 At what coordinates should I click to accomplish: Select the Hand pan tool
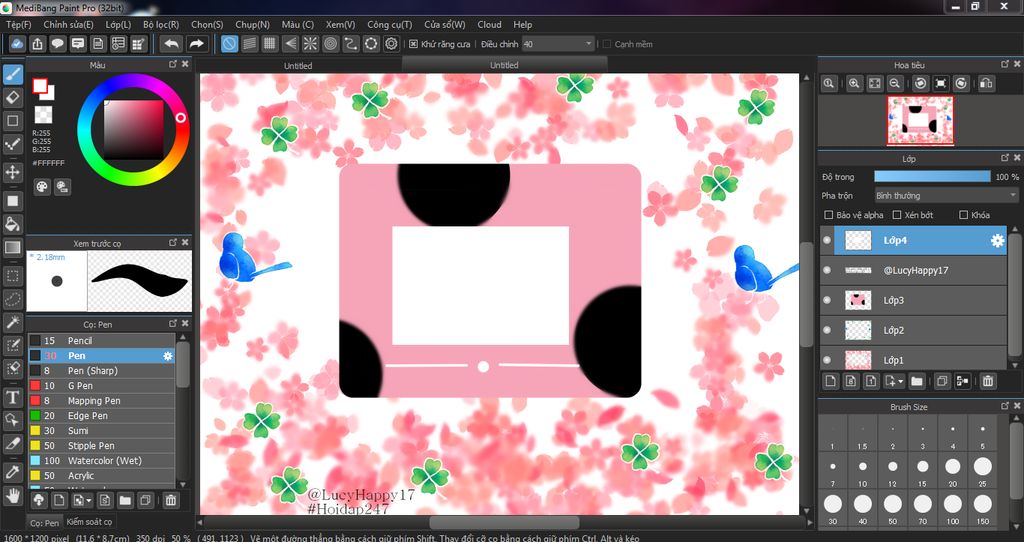[12, 495]
